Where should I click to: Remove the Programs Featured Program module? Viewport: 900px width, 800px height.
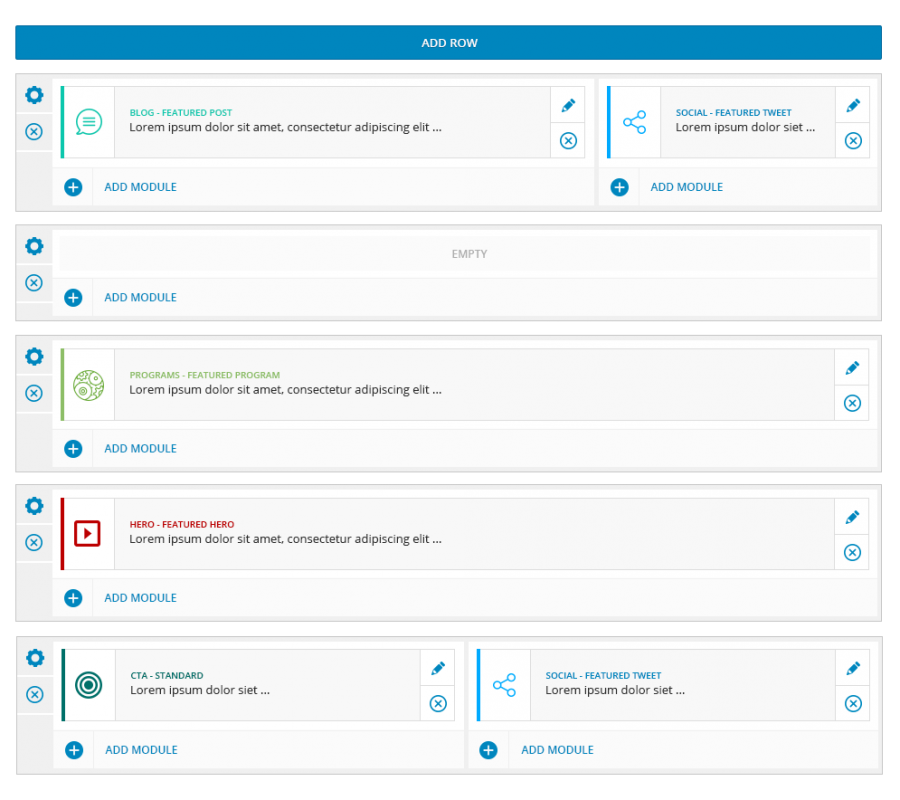coord(852,403)
